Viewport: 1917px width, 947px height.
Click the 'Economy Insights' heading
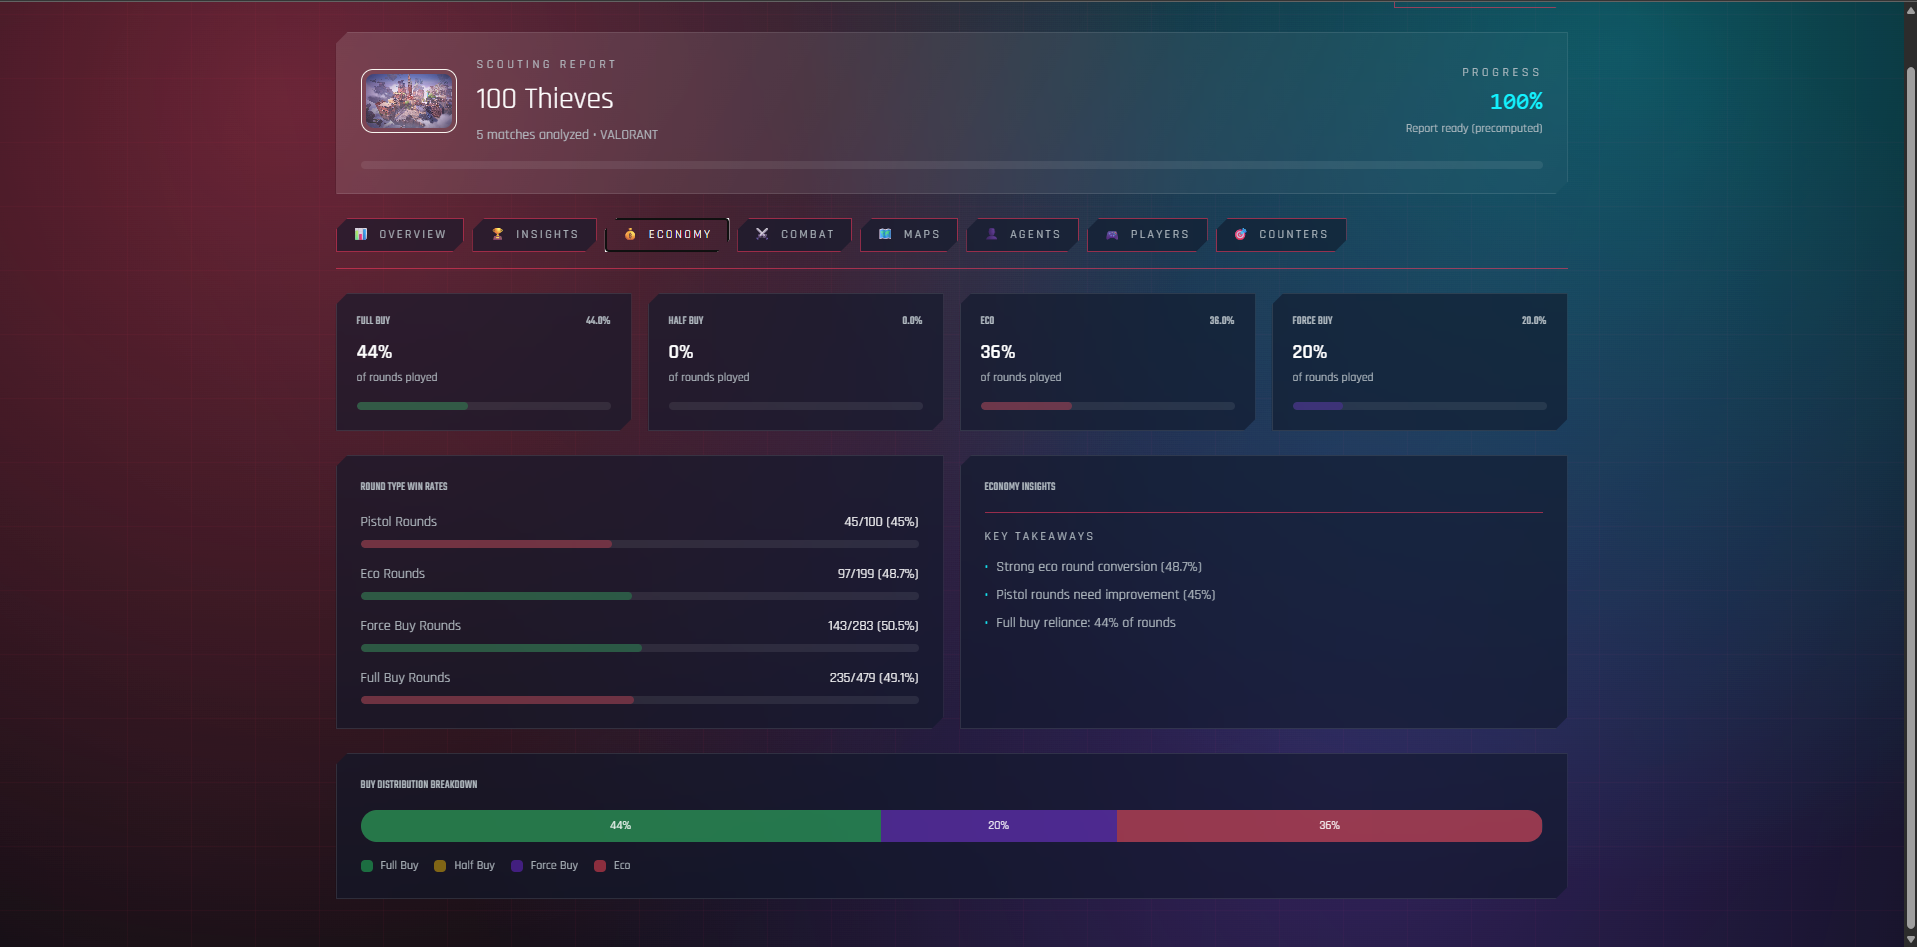pos(1020,487)
